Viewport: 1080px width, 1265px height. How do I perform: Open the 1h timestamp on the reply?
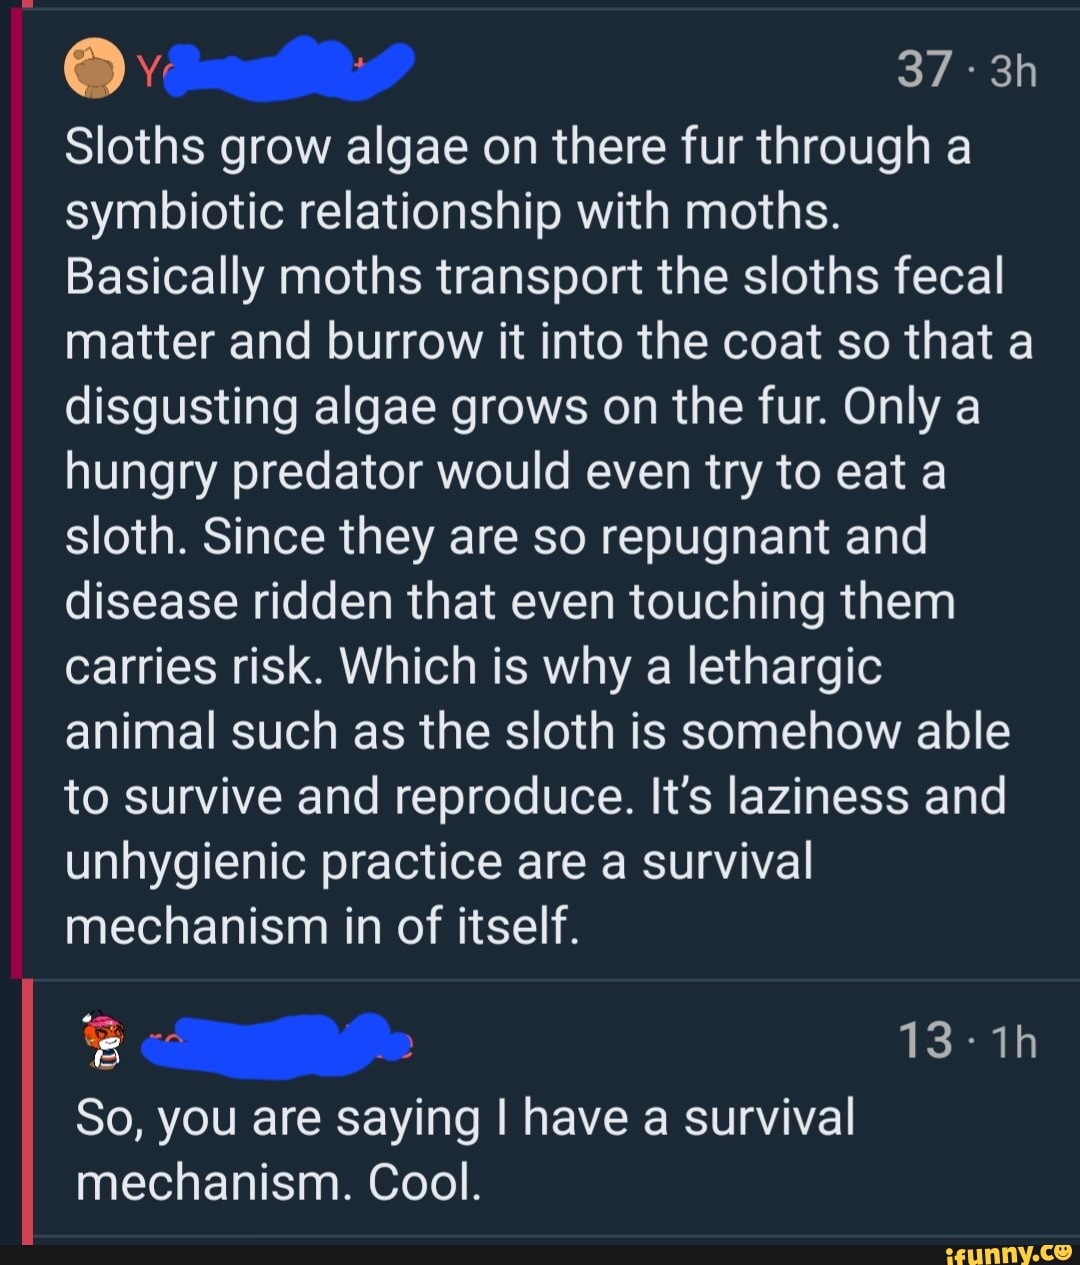1011,1040
